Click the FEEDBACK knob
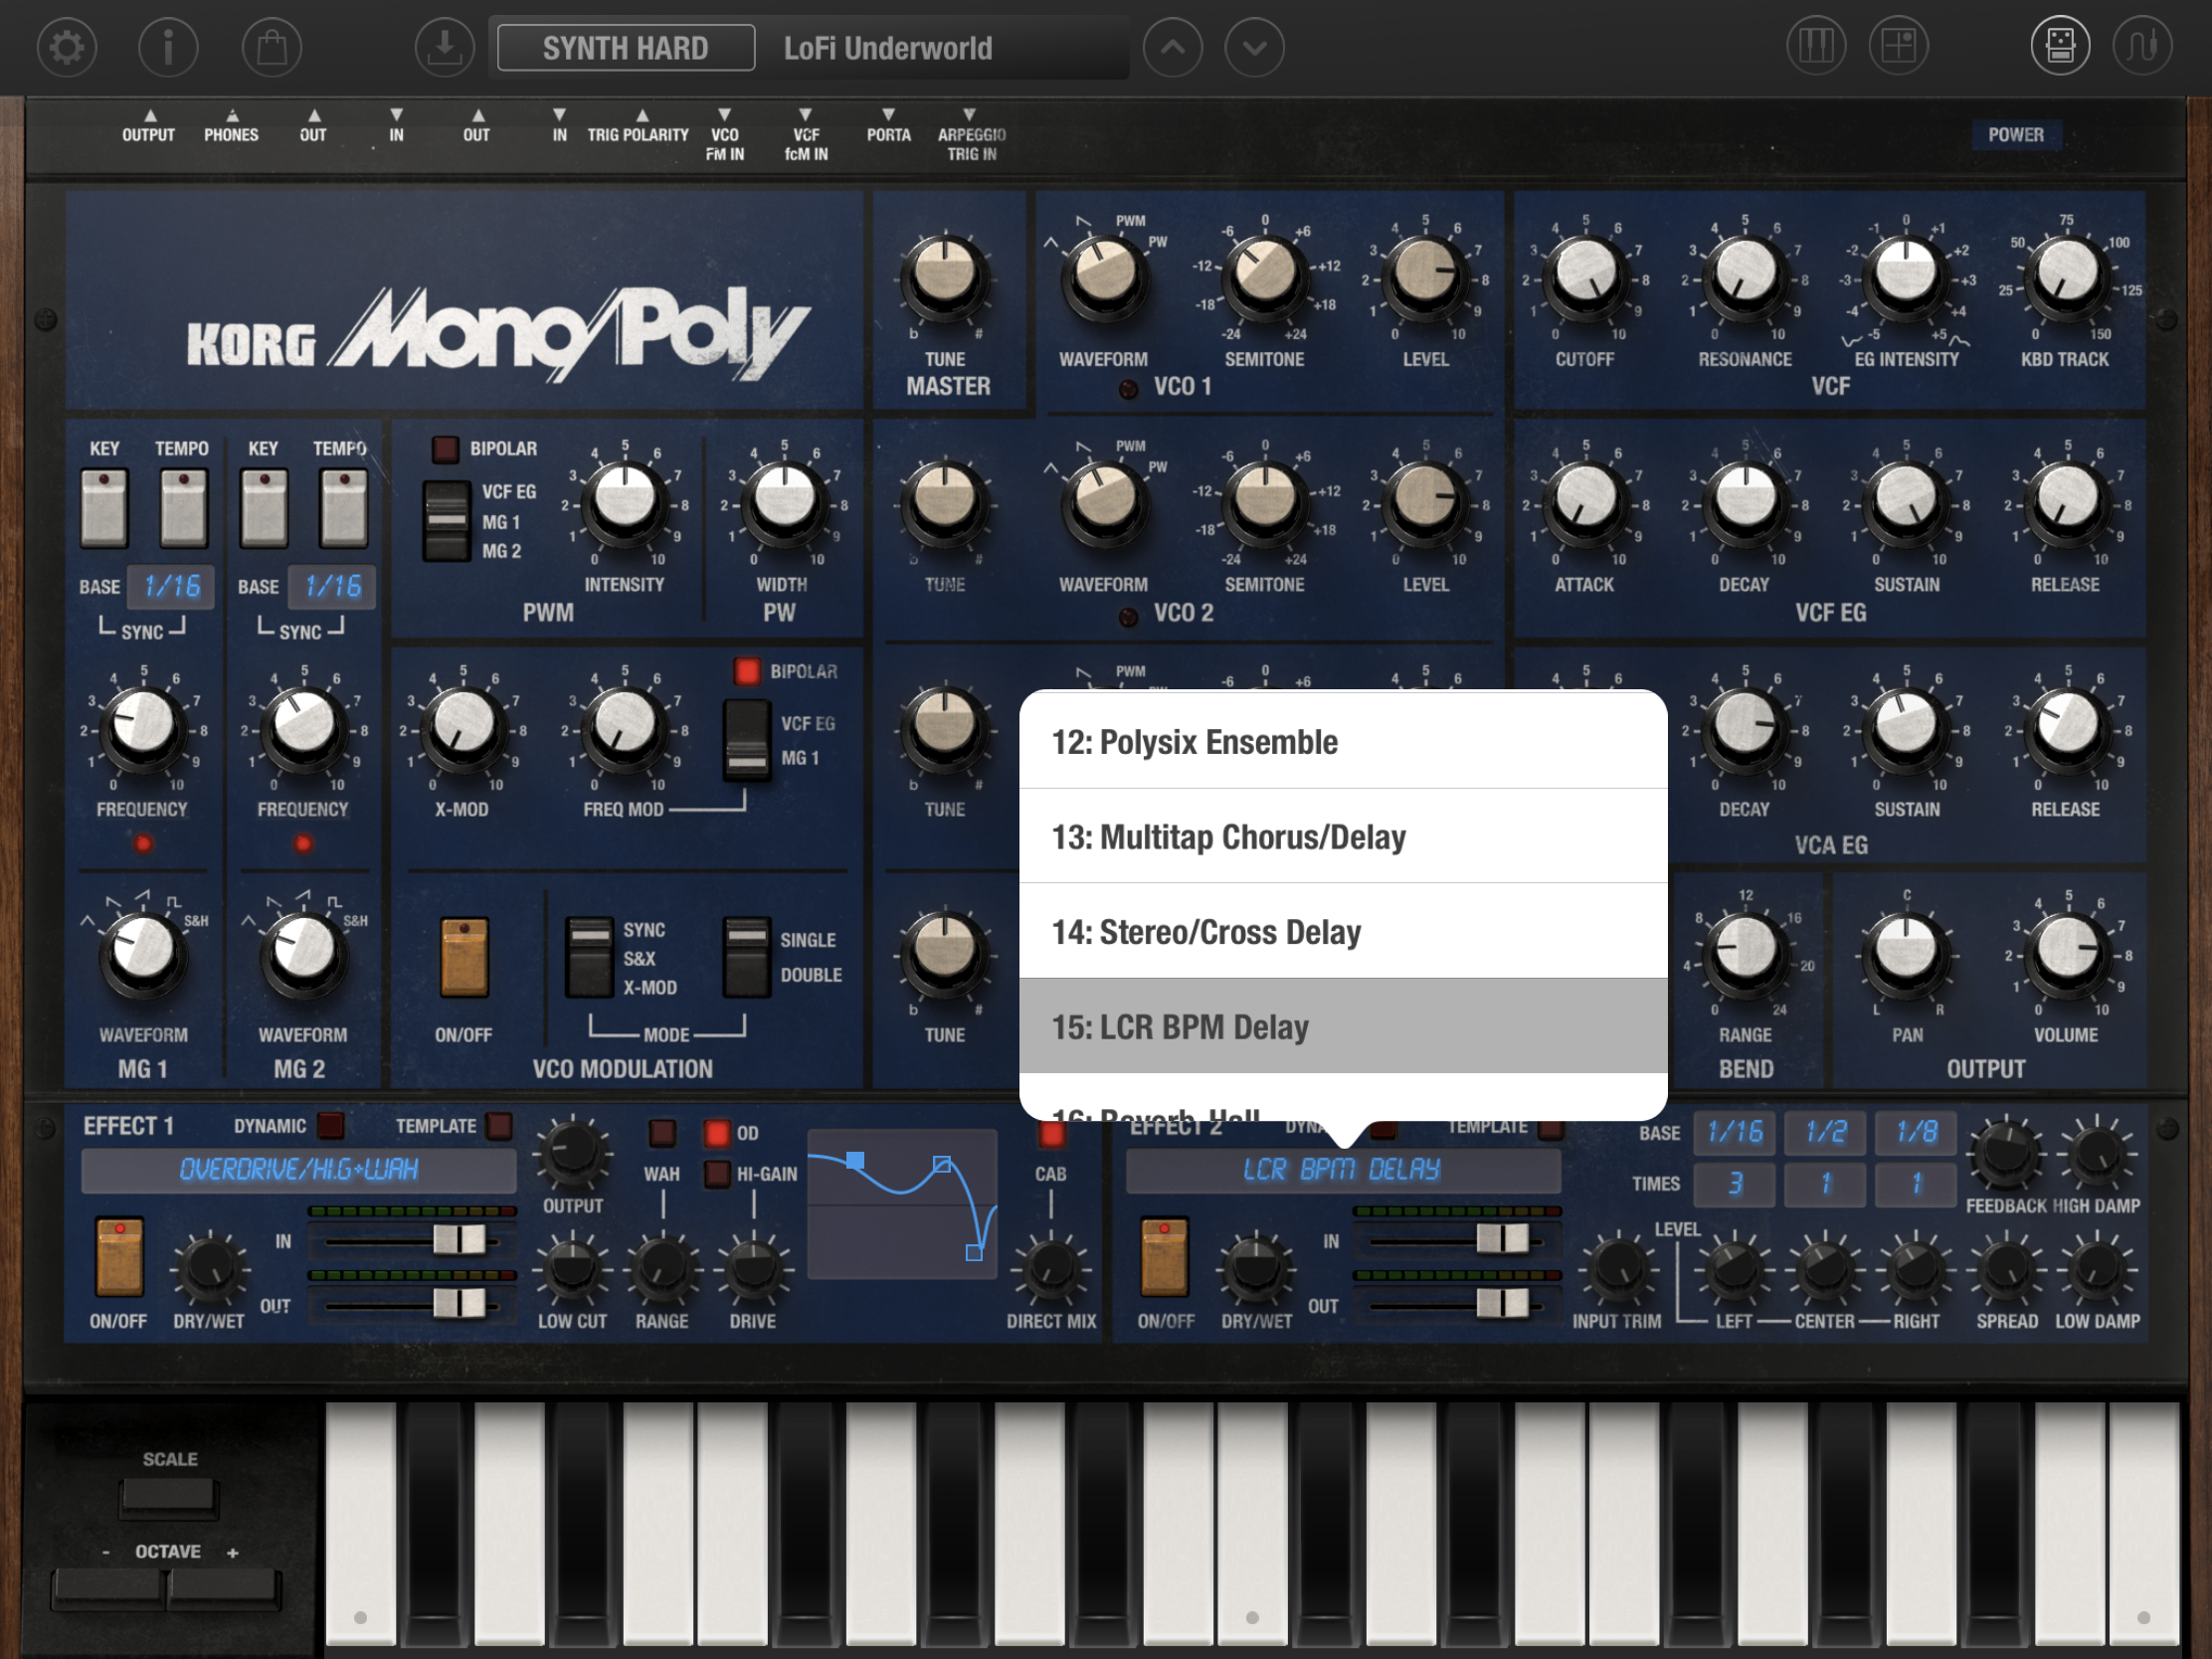2212x1659 pixels. point(2005,1153)
